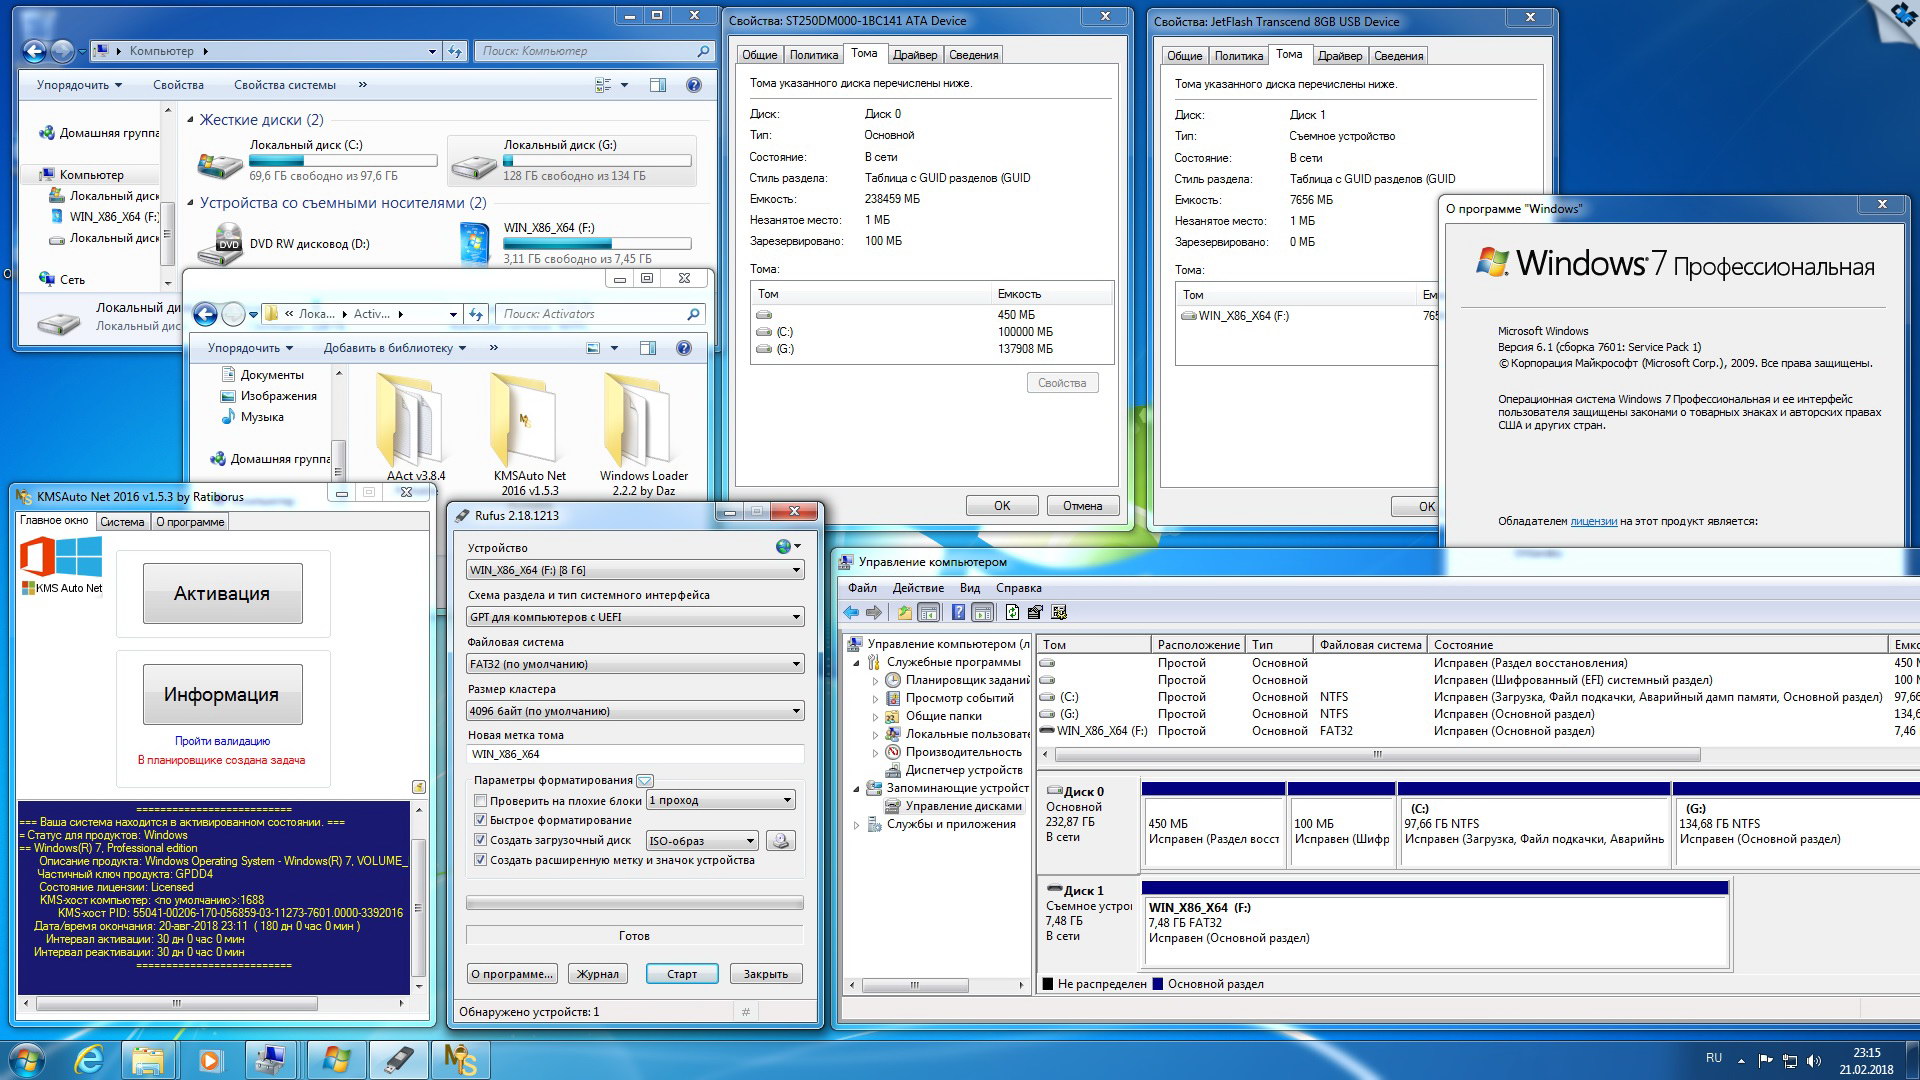Click Explorer help icon in Компьютер window
1920x1080 pixels.
click(x=693, y=85)
